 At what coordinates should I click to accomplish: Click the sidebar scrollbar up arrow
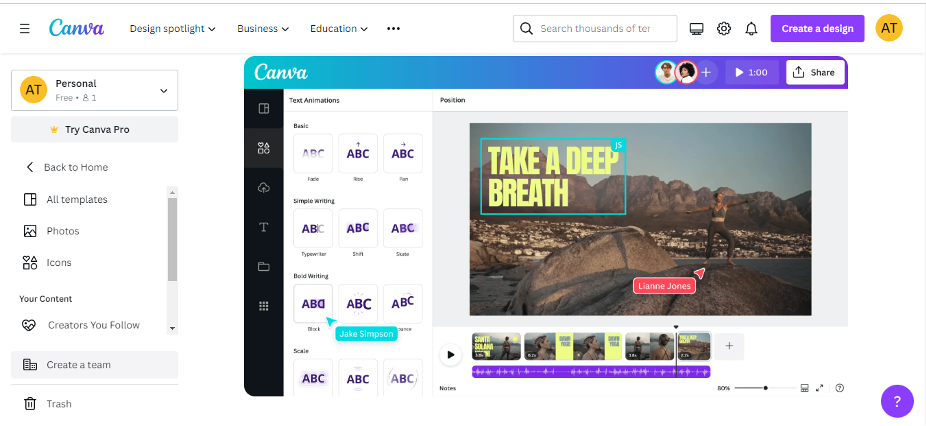click(172, 193)
